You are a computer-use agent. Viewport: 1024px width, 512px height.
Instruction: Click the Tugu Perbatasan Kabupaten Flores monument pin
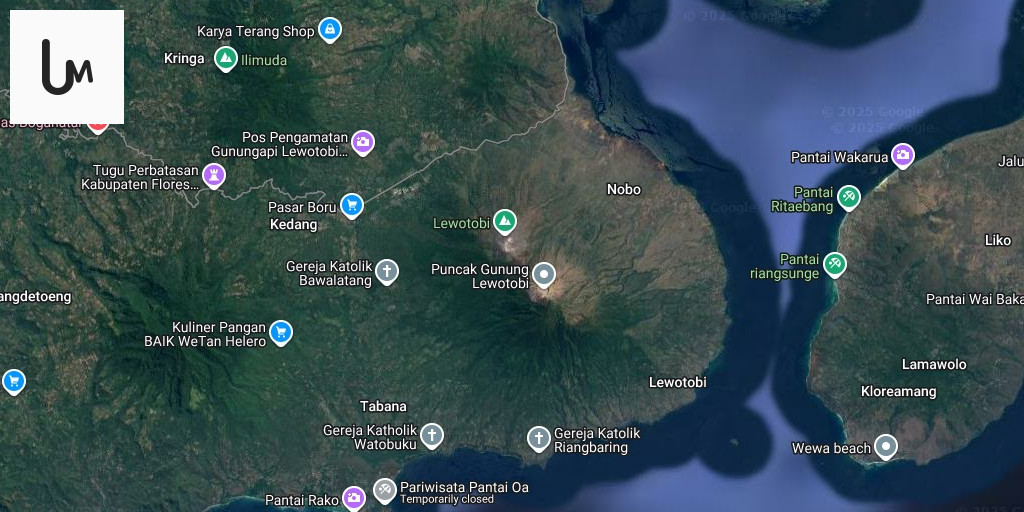[213, 175]
